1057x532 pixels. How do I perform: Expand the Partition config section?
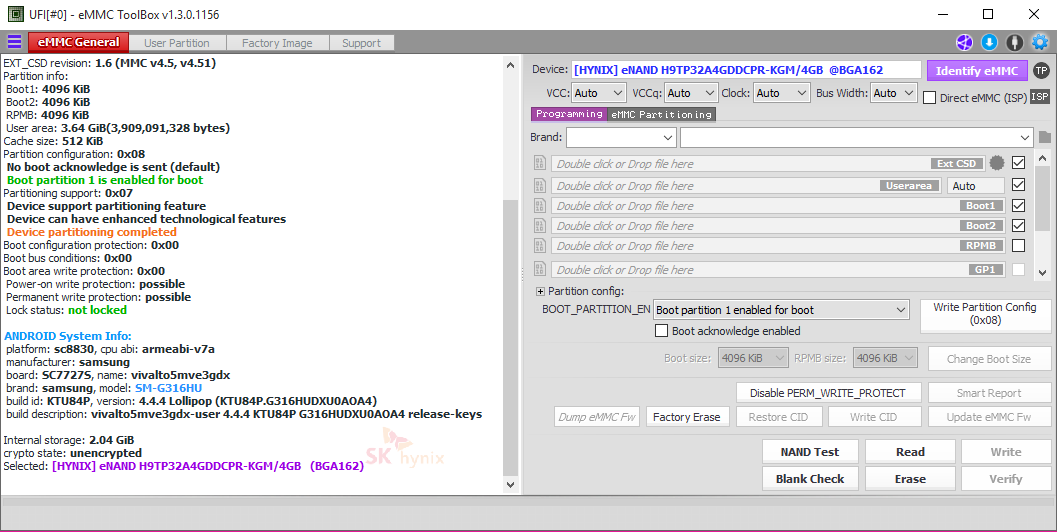[540, 291]
